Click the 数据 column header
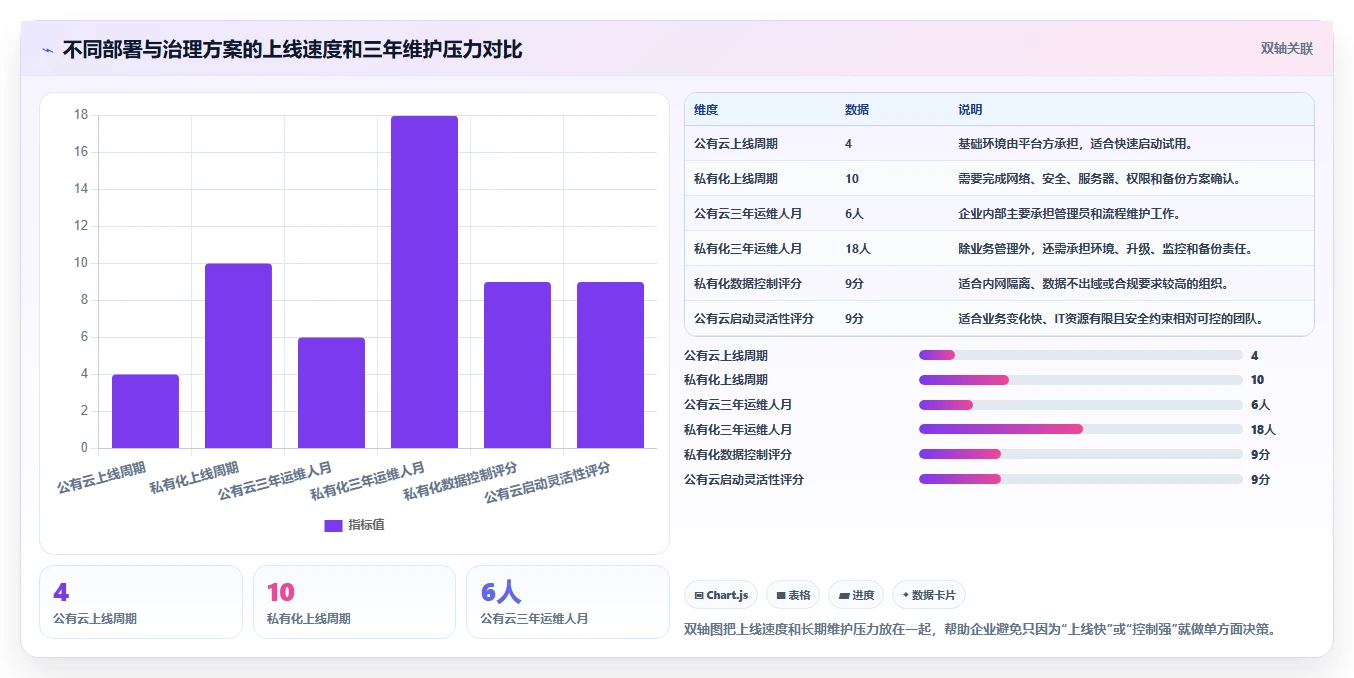 pyautogui.click(x=857, y=110)
